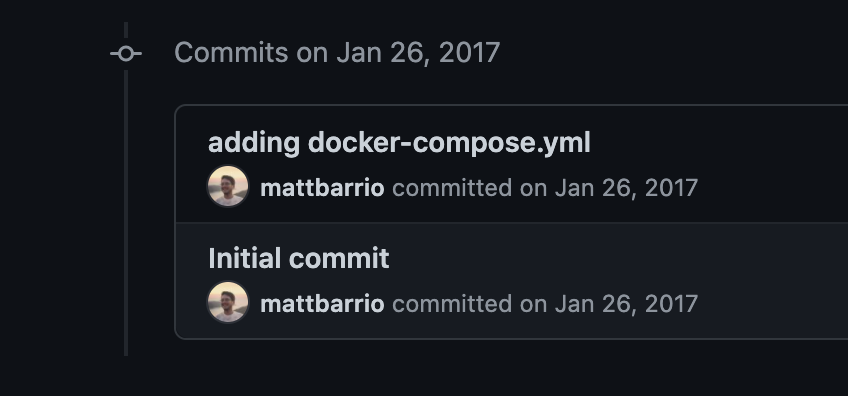Click 'Jan 26, 2017' date in Initial commit row
This screenshot has width=848, height=396.
click(x=626, y=304)
